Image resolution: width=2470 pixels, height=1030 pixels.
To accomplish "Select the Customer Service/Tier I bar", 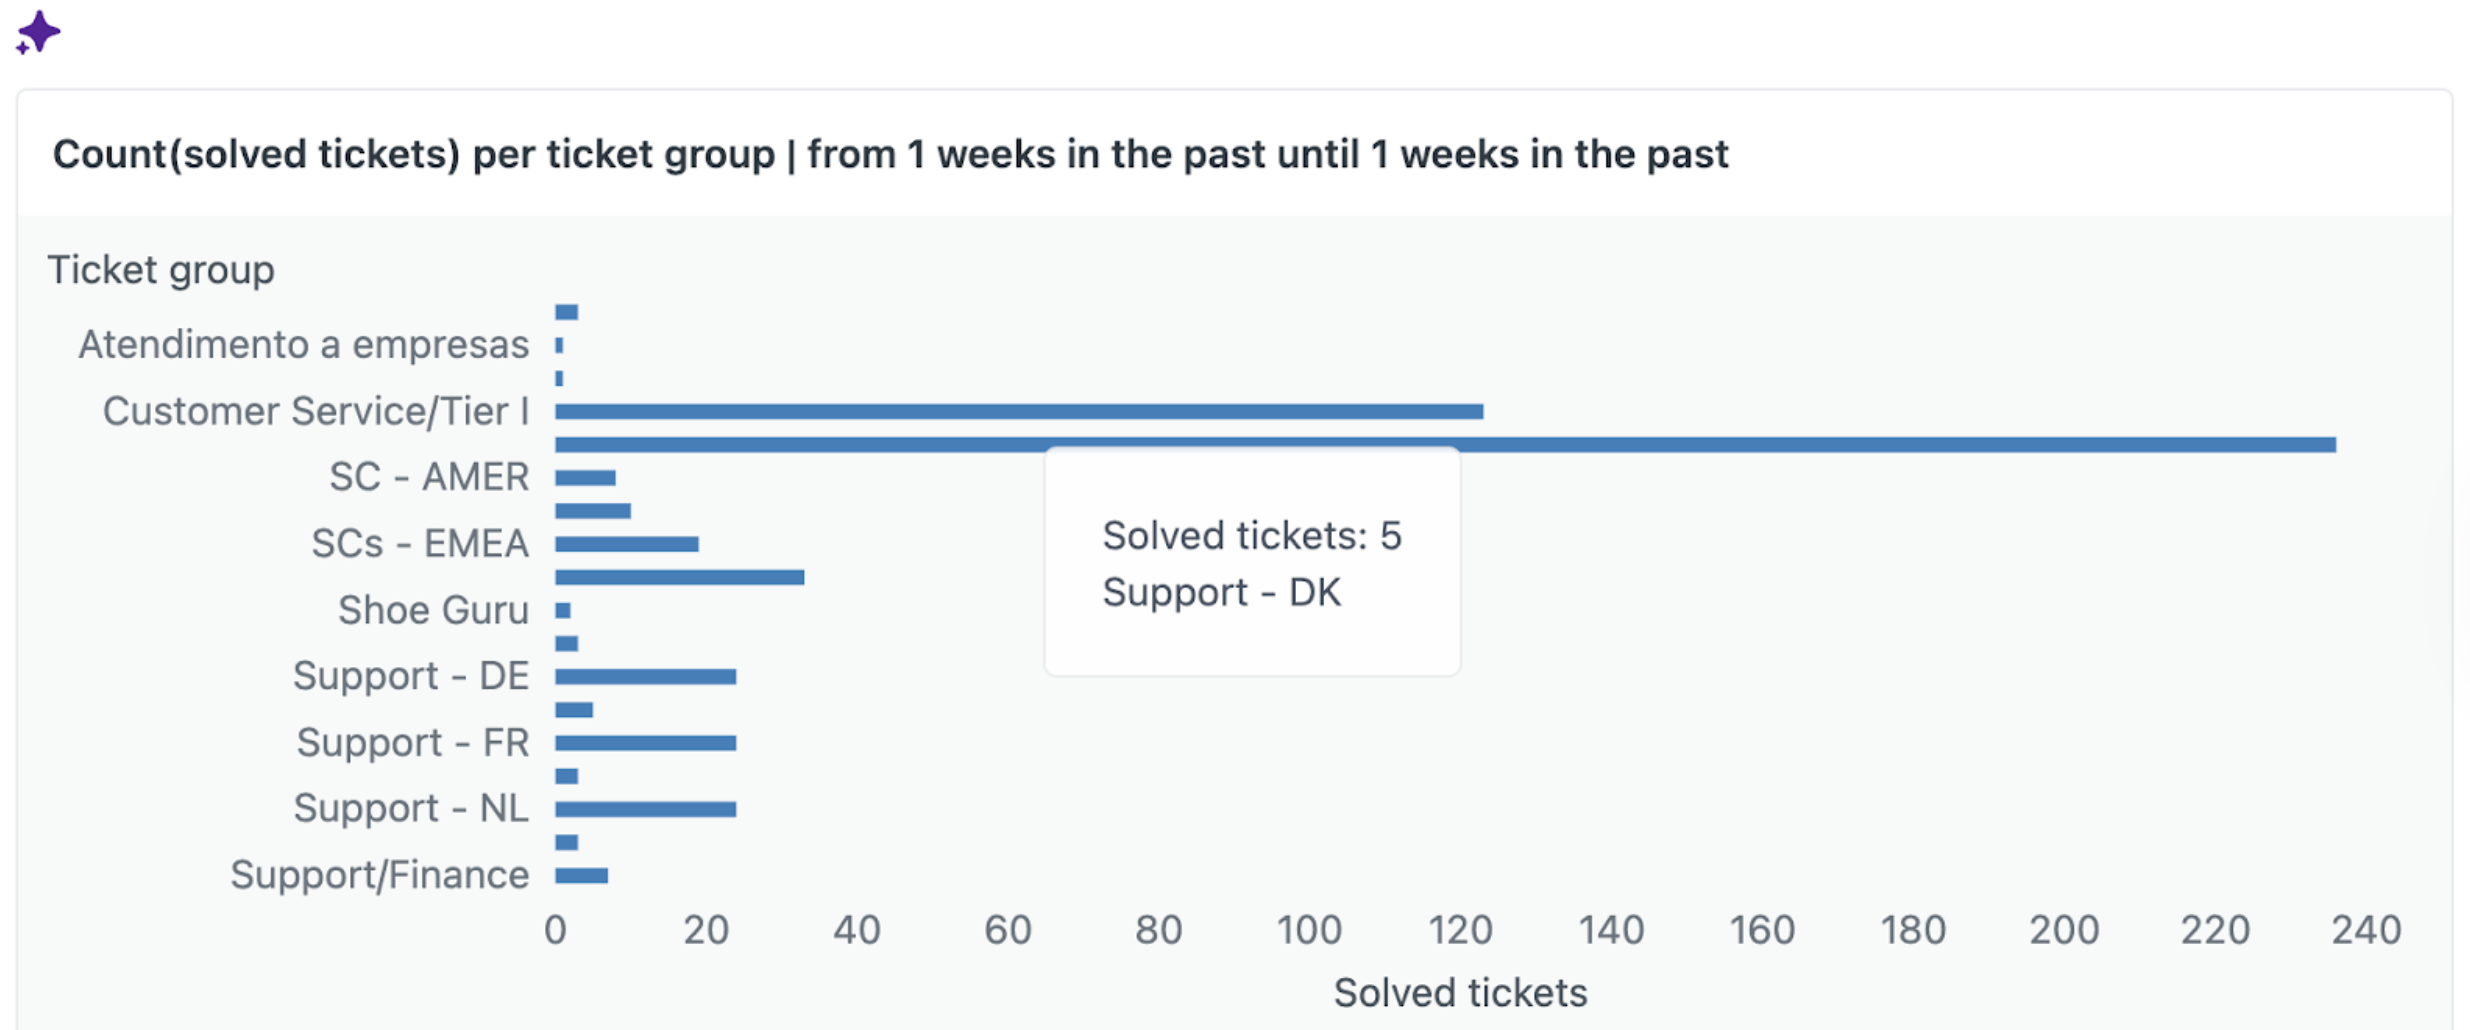I will pos(1018,411).
